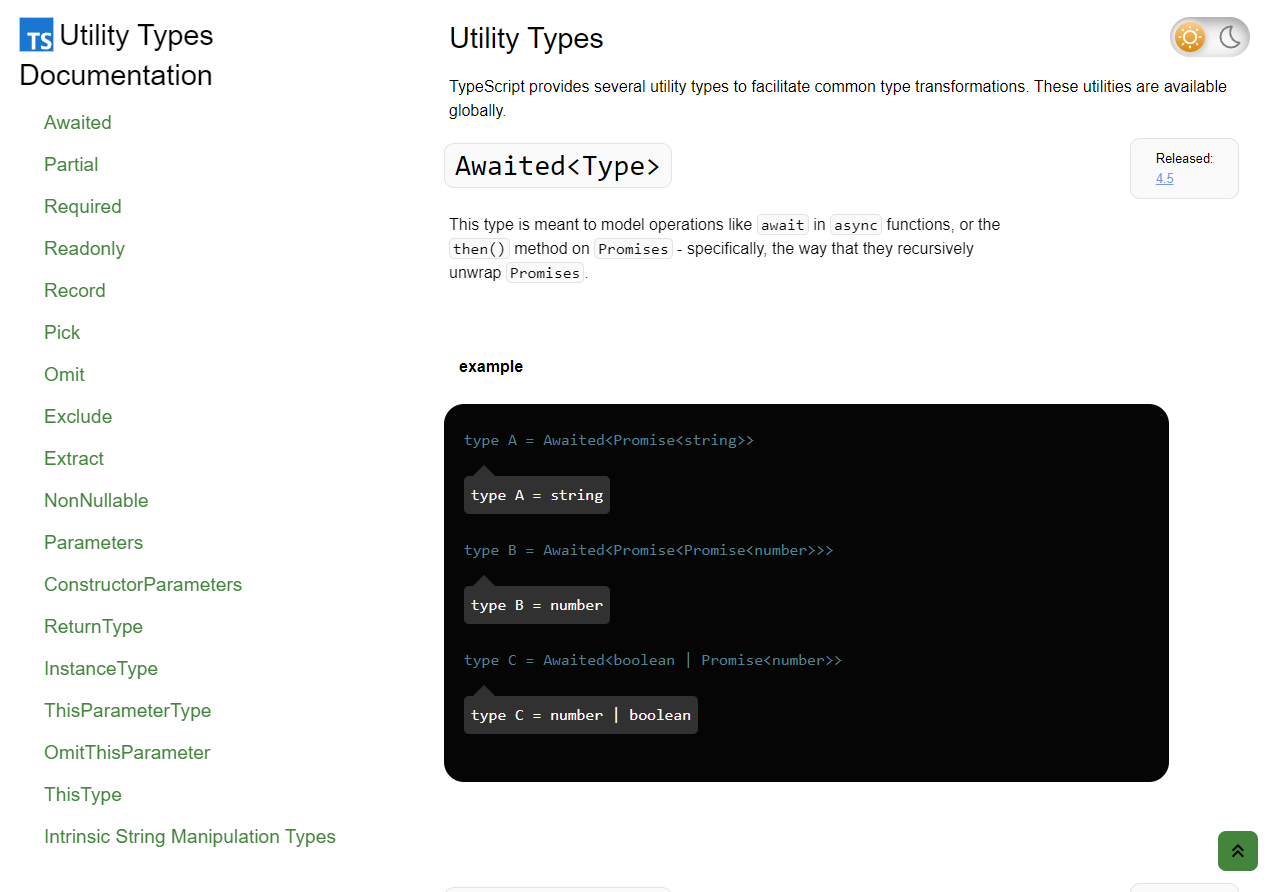The height and width of the screenshot is (892, 1275).
Task: Click the 'Released:' label
Action: click(x=1184, y=158)
